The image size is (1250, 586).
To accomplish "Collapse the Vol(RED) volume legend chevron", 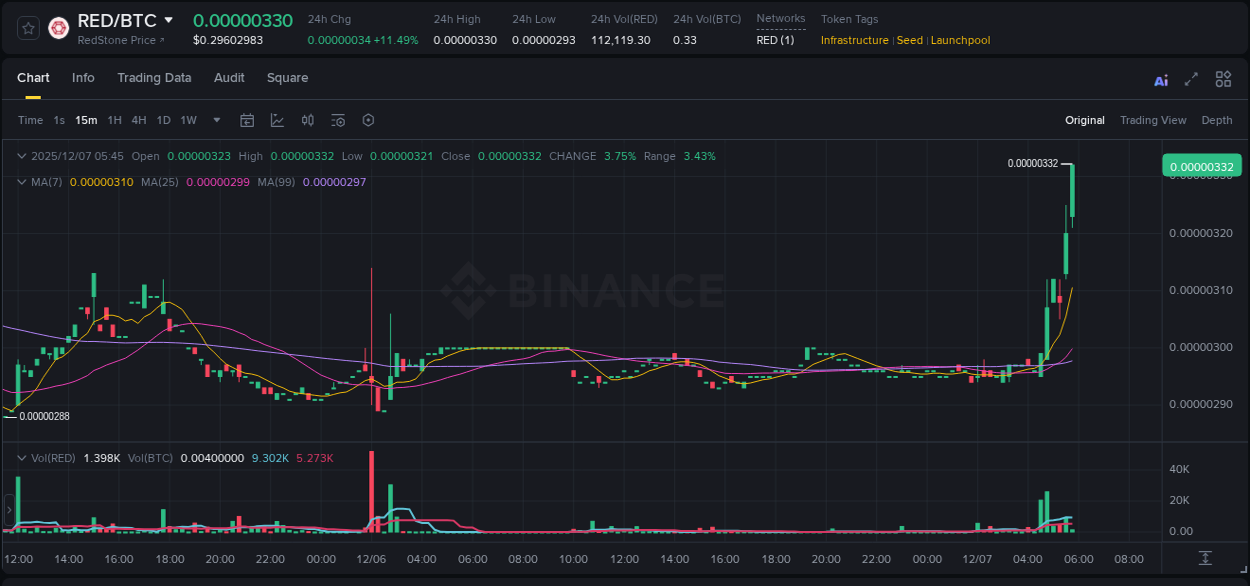I will pyautogui.click(x=22, y=458).
